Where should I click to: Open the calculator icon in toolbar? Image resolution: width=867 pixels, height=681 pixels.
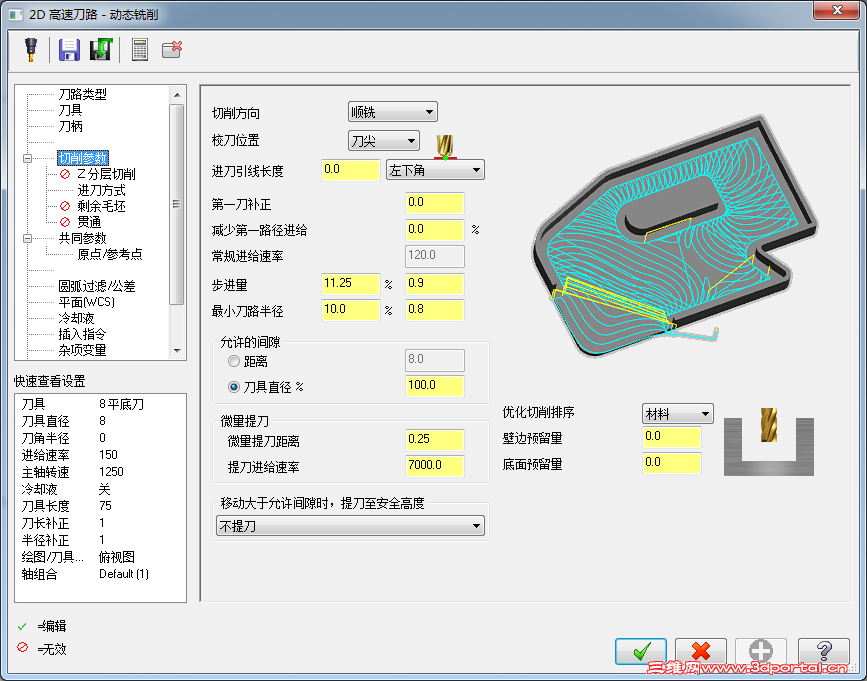(140, 50)
